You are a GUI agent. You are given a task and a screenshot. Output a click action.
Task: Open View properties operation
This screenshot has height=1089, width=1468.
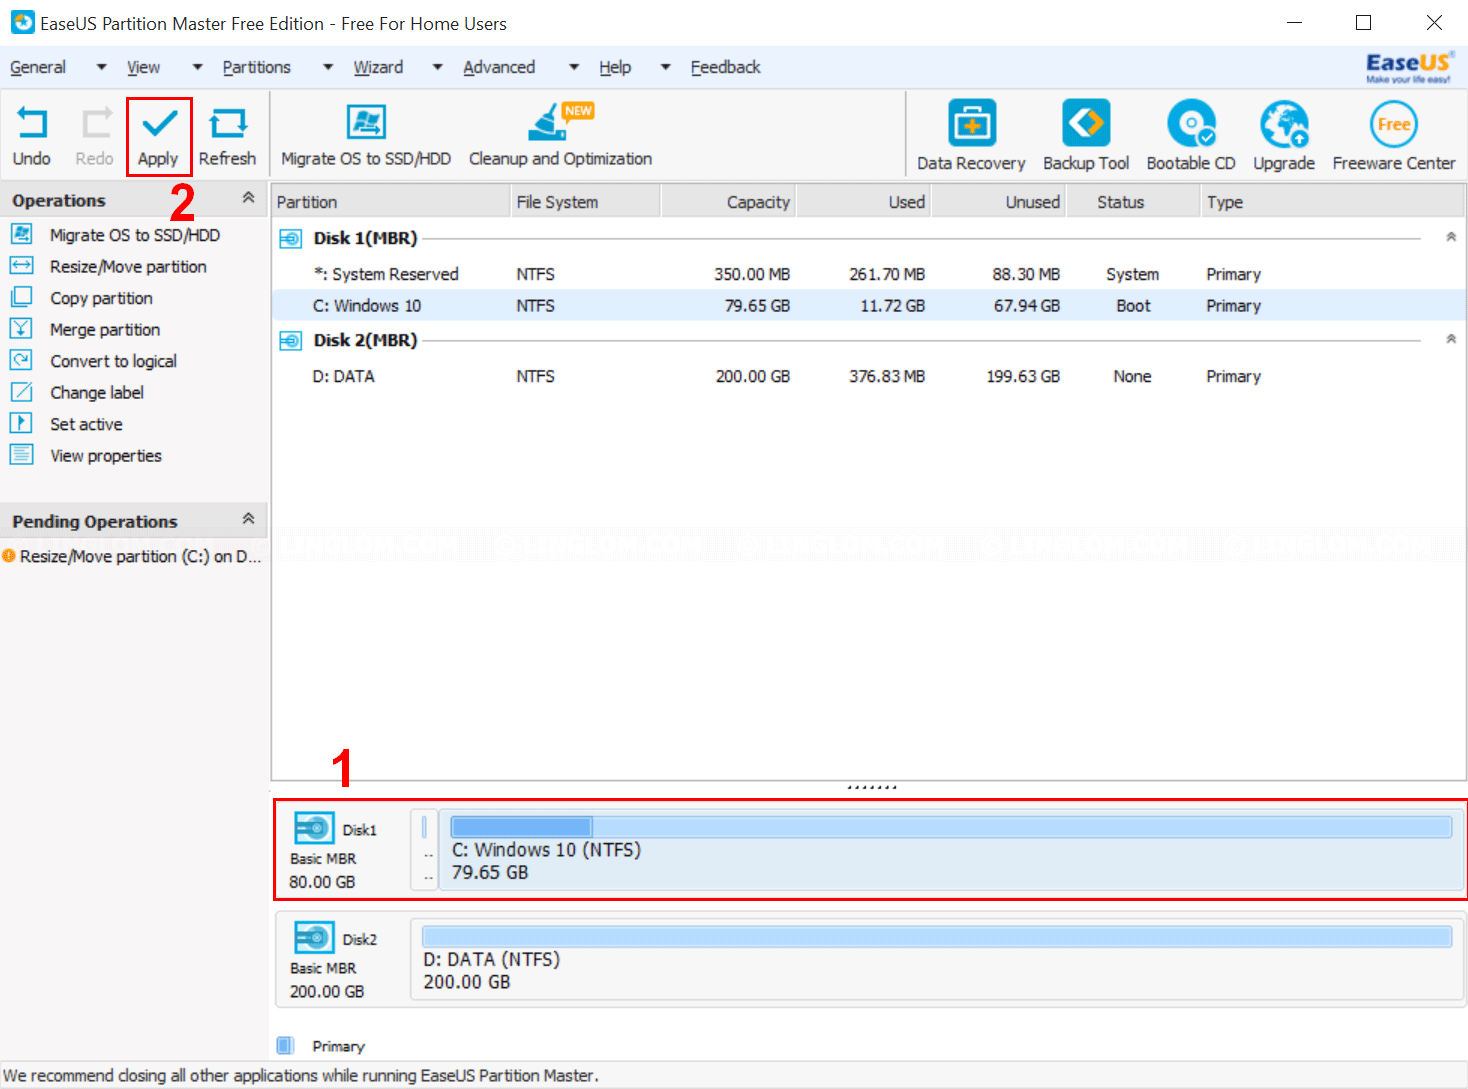coord(106,456)
